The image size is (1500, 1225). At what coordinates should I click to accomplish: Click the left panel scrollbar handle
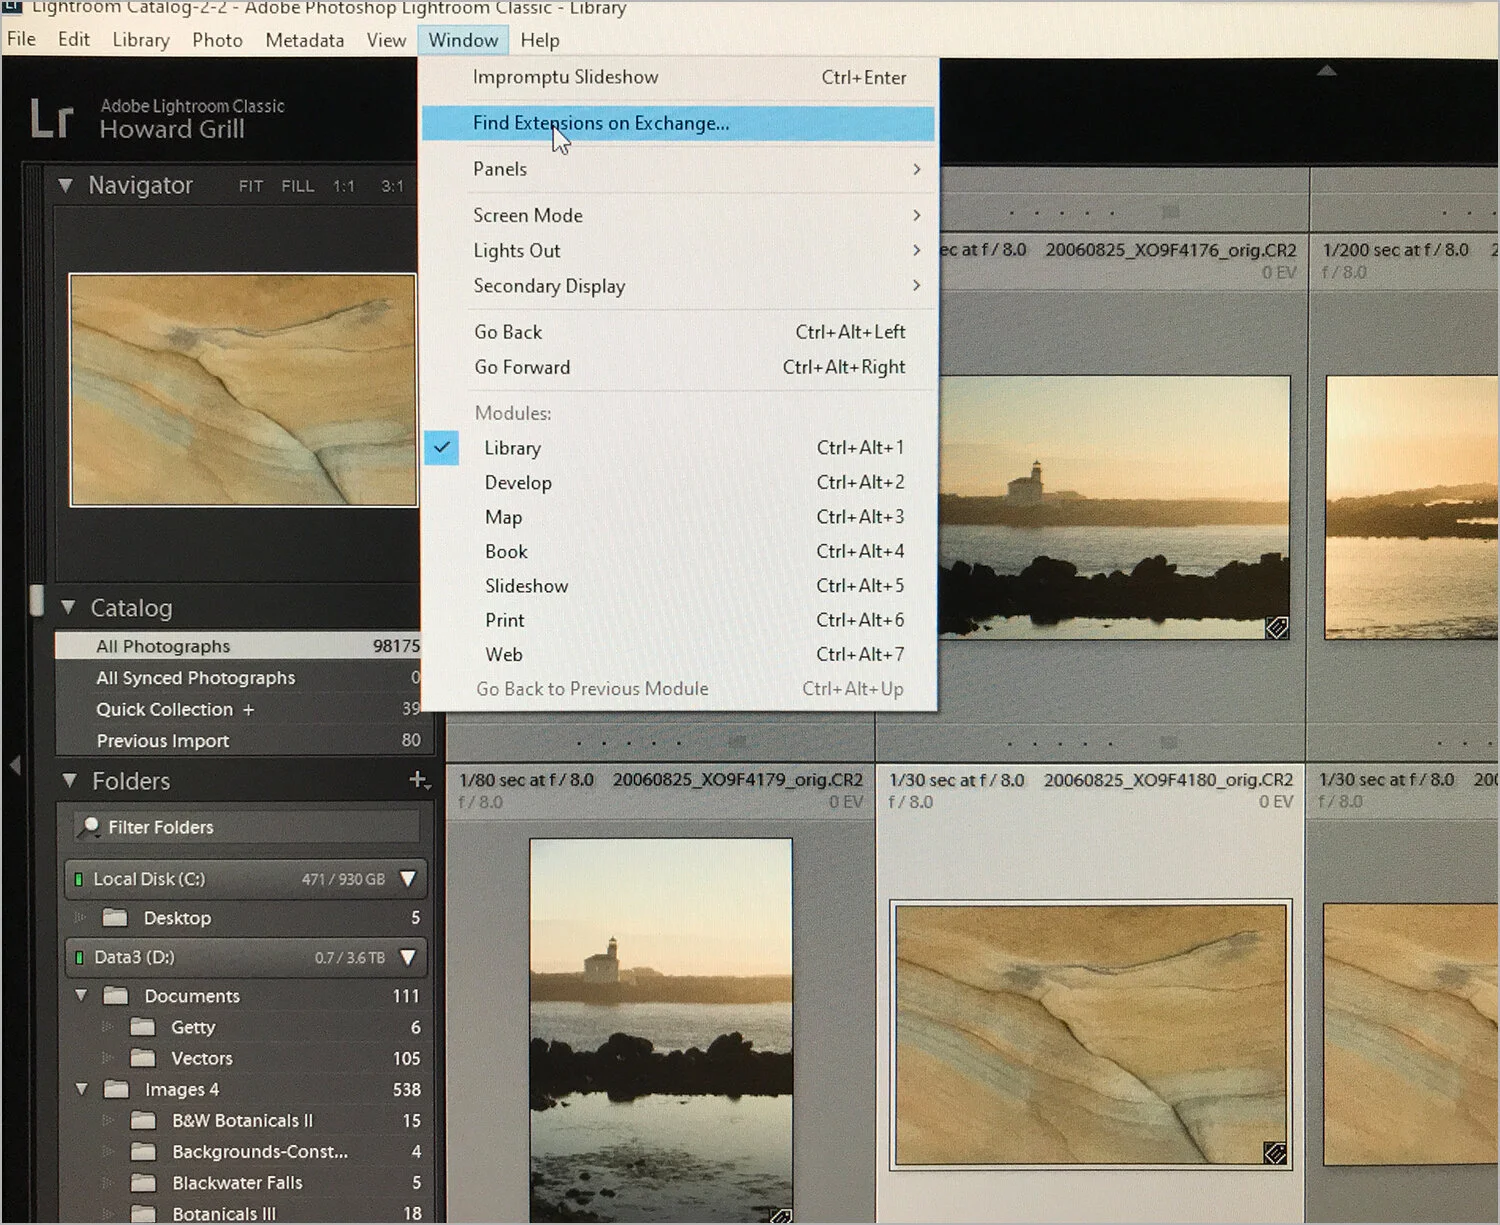[37, 600]
